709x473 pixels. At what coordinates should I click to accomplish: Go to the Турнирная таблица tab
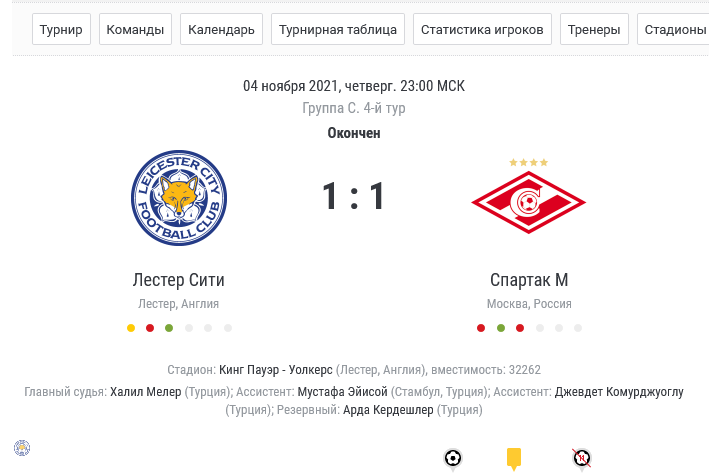[x=339, y=30]
